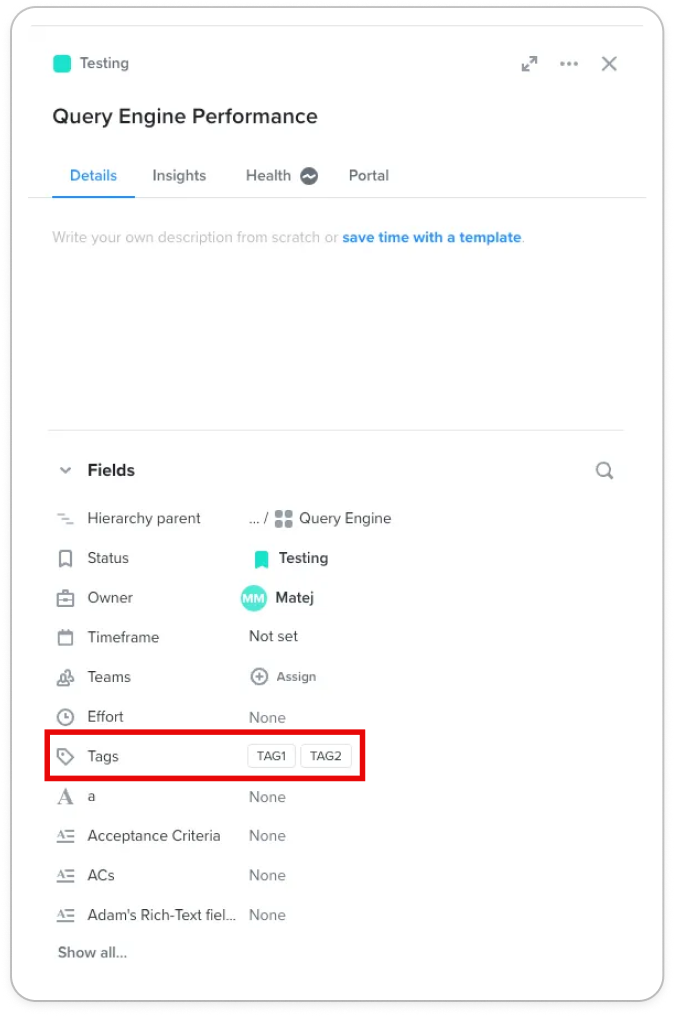This screenshot has width=675, height=1016.
Task: Click the Acceptance Criteria field label
Action: (154, 836)
